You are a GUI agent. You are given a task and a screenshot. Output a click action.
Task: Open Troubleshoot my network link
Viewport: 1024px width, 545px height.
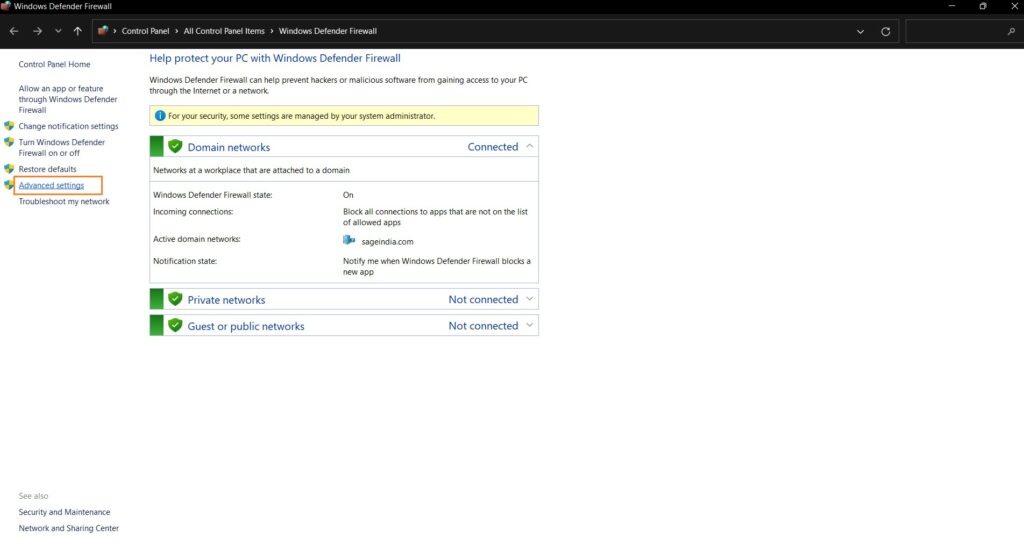[x=64, y=202]
